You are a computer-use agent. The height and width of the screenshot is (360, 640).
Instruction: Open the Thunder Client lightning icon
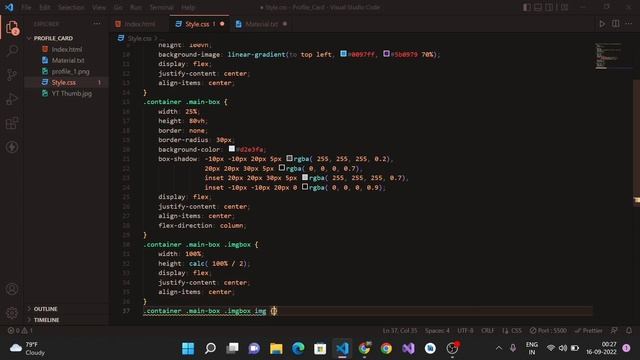pyautogui.click(x=12, y=147)
